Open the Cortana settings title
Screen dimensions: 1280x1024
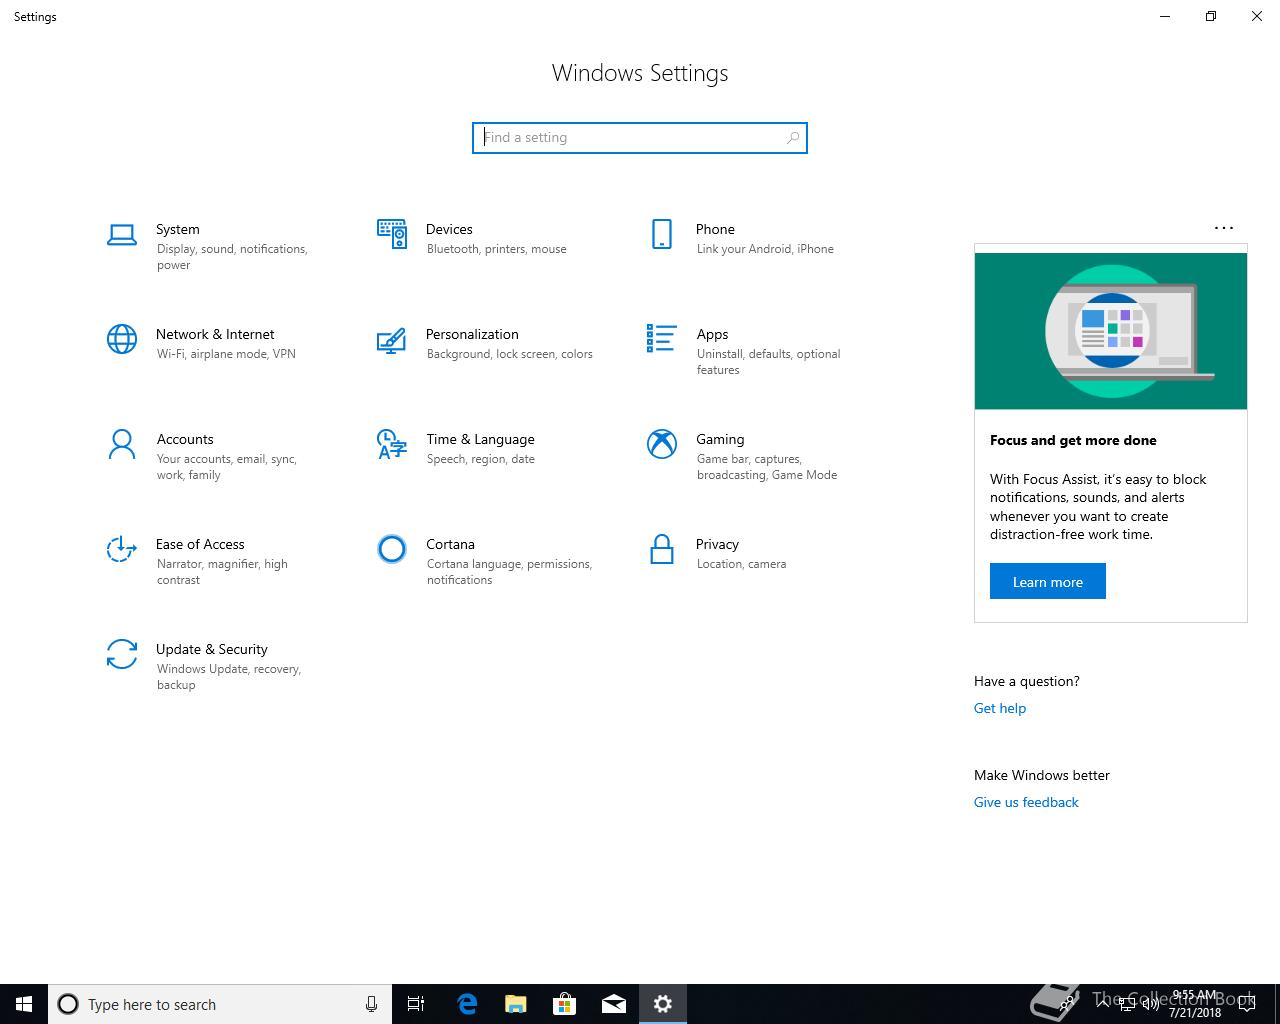tap(450, 544)
